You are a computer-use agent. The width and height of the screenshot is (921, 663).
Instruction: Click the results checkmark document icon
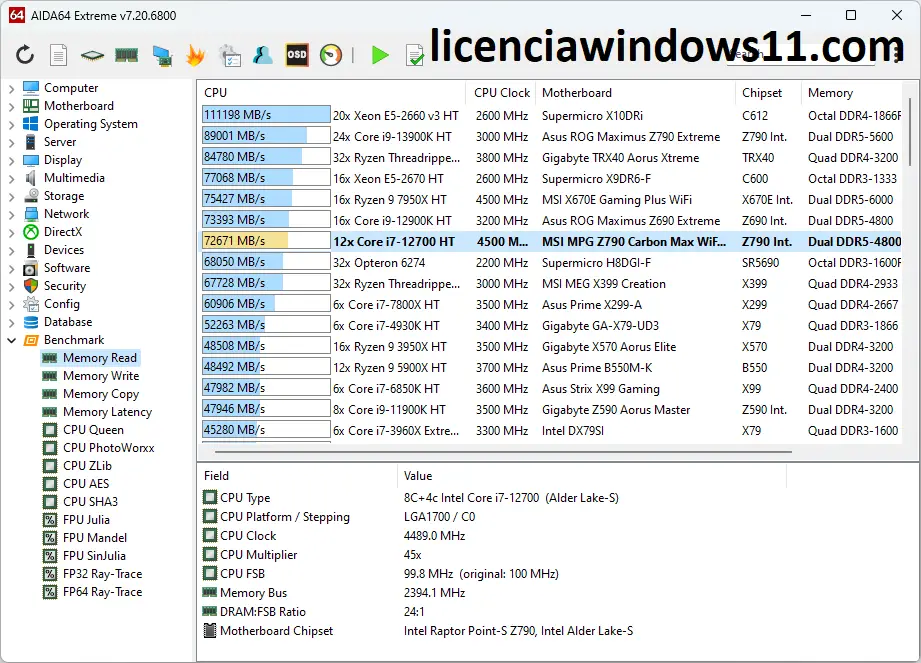[x=415, y=55]
